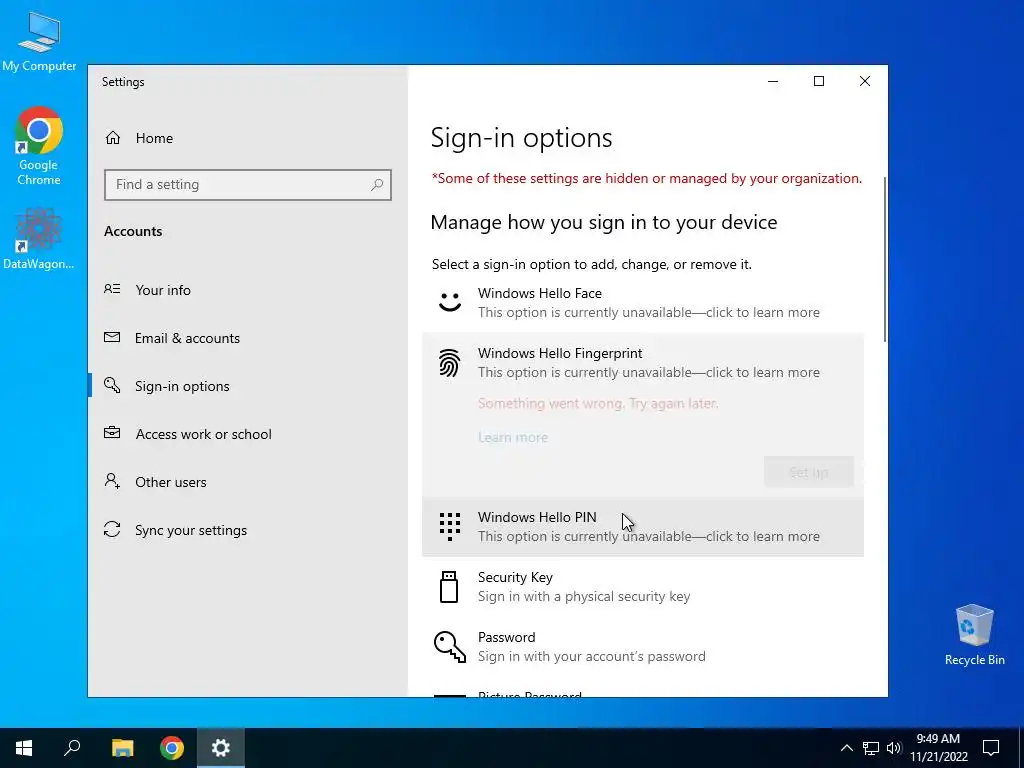Click the search magnifier in Find a setting
1024x768 pixels.
pyautogui.click(x=377, y=185)
